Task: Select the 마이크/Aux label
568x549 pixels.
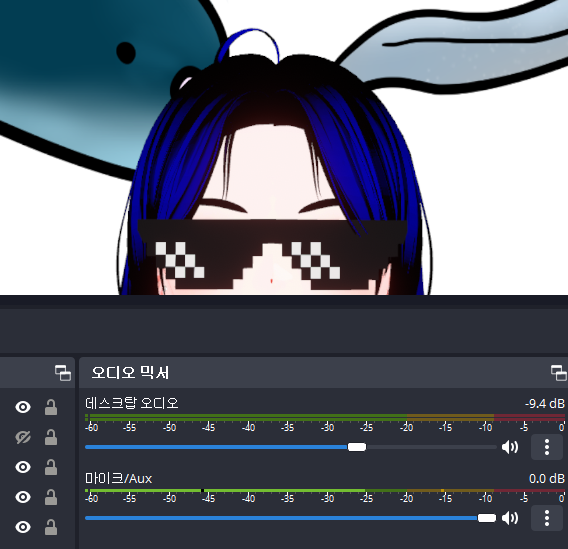Action: [118, 478]
